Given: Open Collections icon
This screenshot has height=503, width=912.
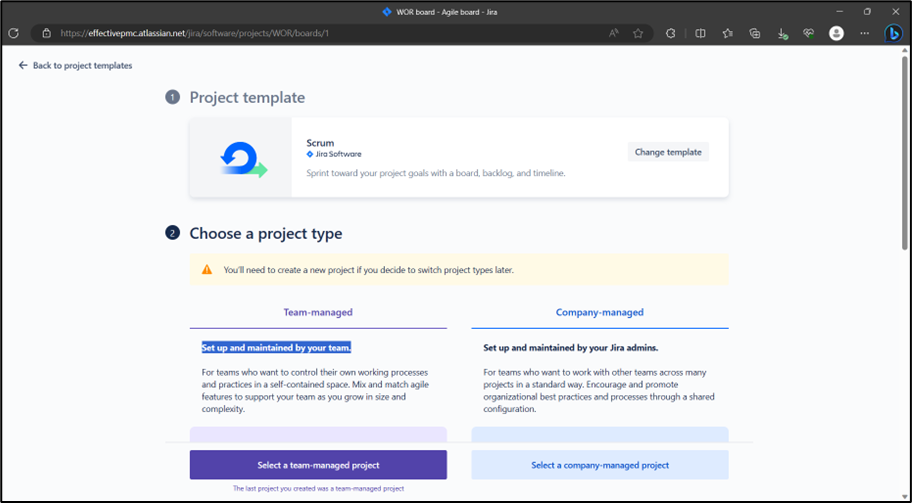Looking at the screenshot, I should click(755, 33).
